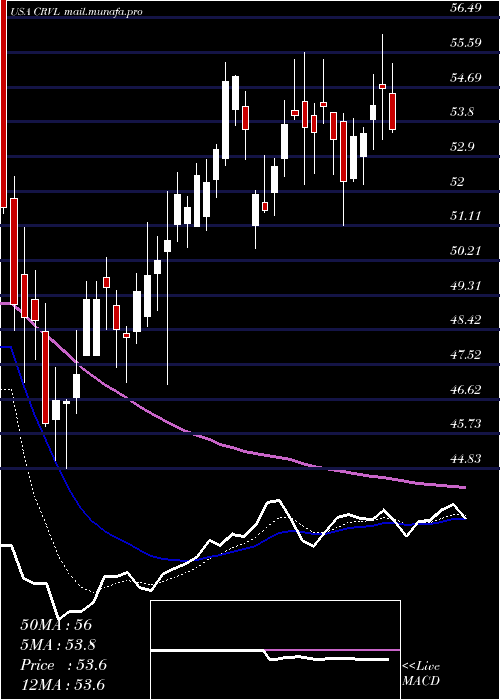This screenshot has height=700, width=500.
Task: Click the '12MA : 53.6' readout
Action: coord(63,684)
